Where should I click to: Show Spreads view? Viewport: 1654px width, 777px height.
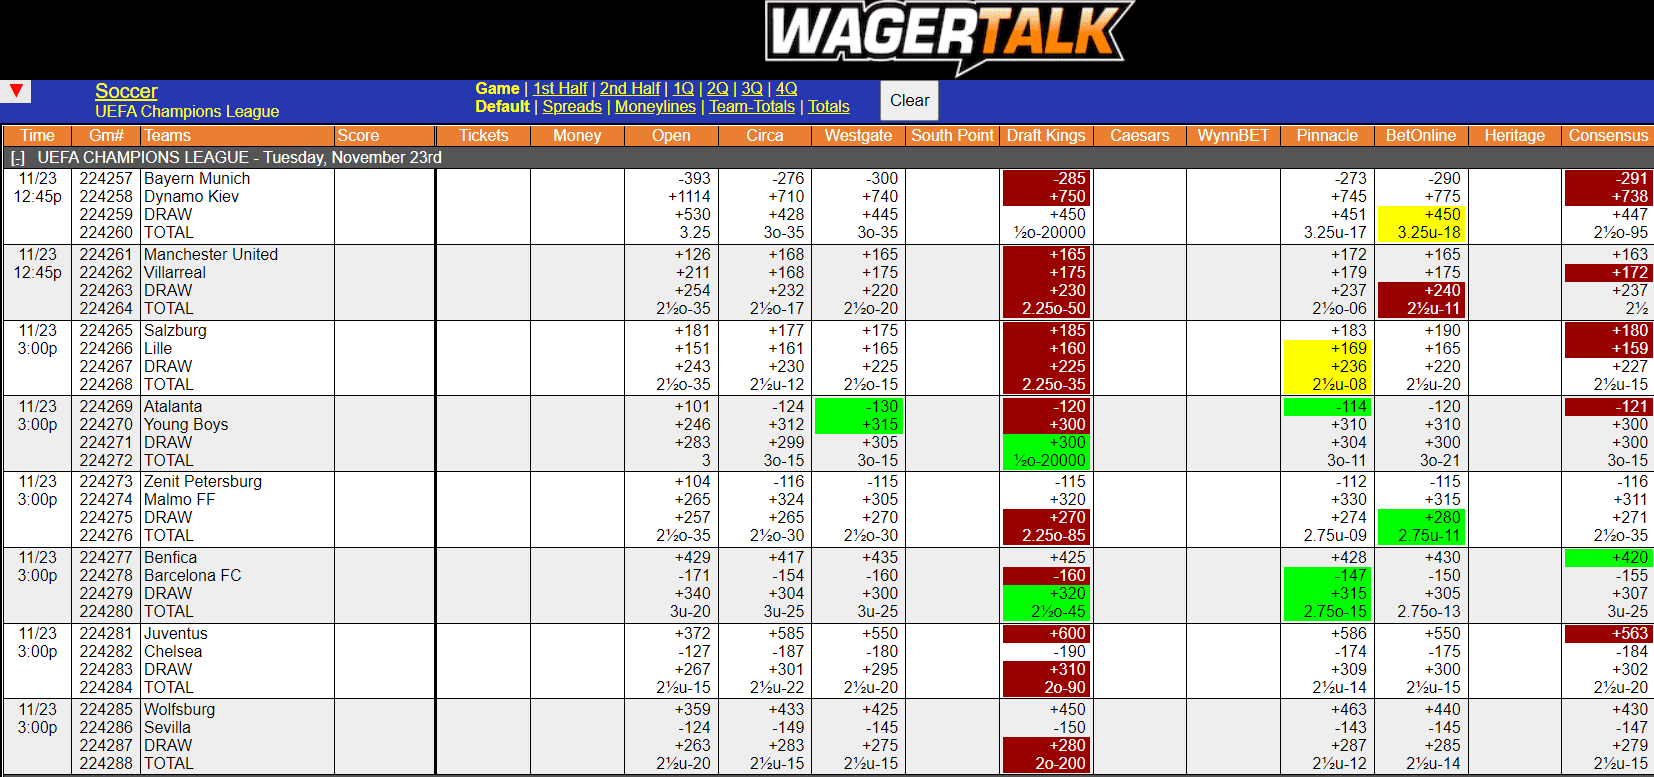point(572,107)
